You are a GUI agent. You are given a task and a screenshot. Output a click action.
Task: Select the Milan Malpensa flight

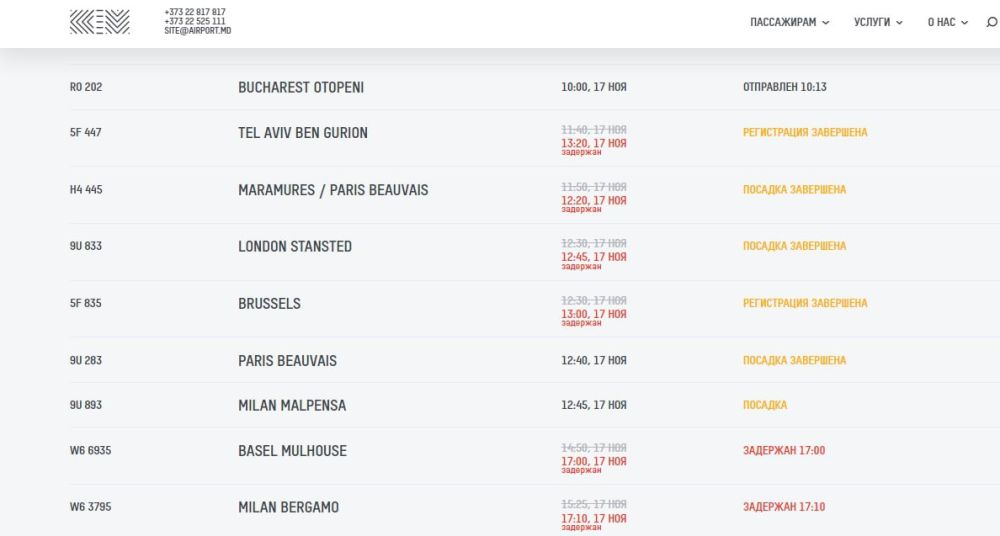coord(292,405)
